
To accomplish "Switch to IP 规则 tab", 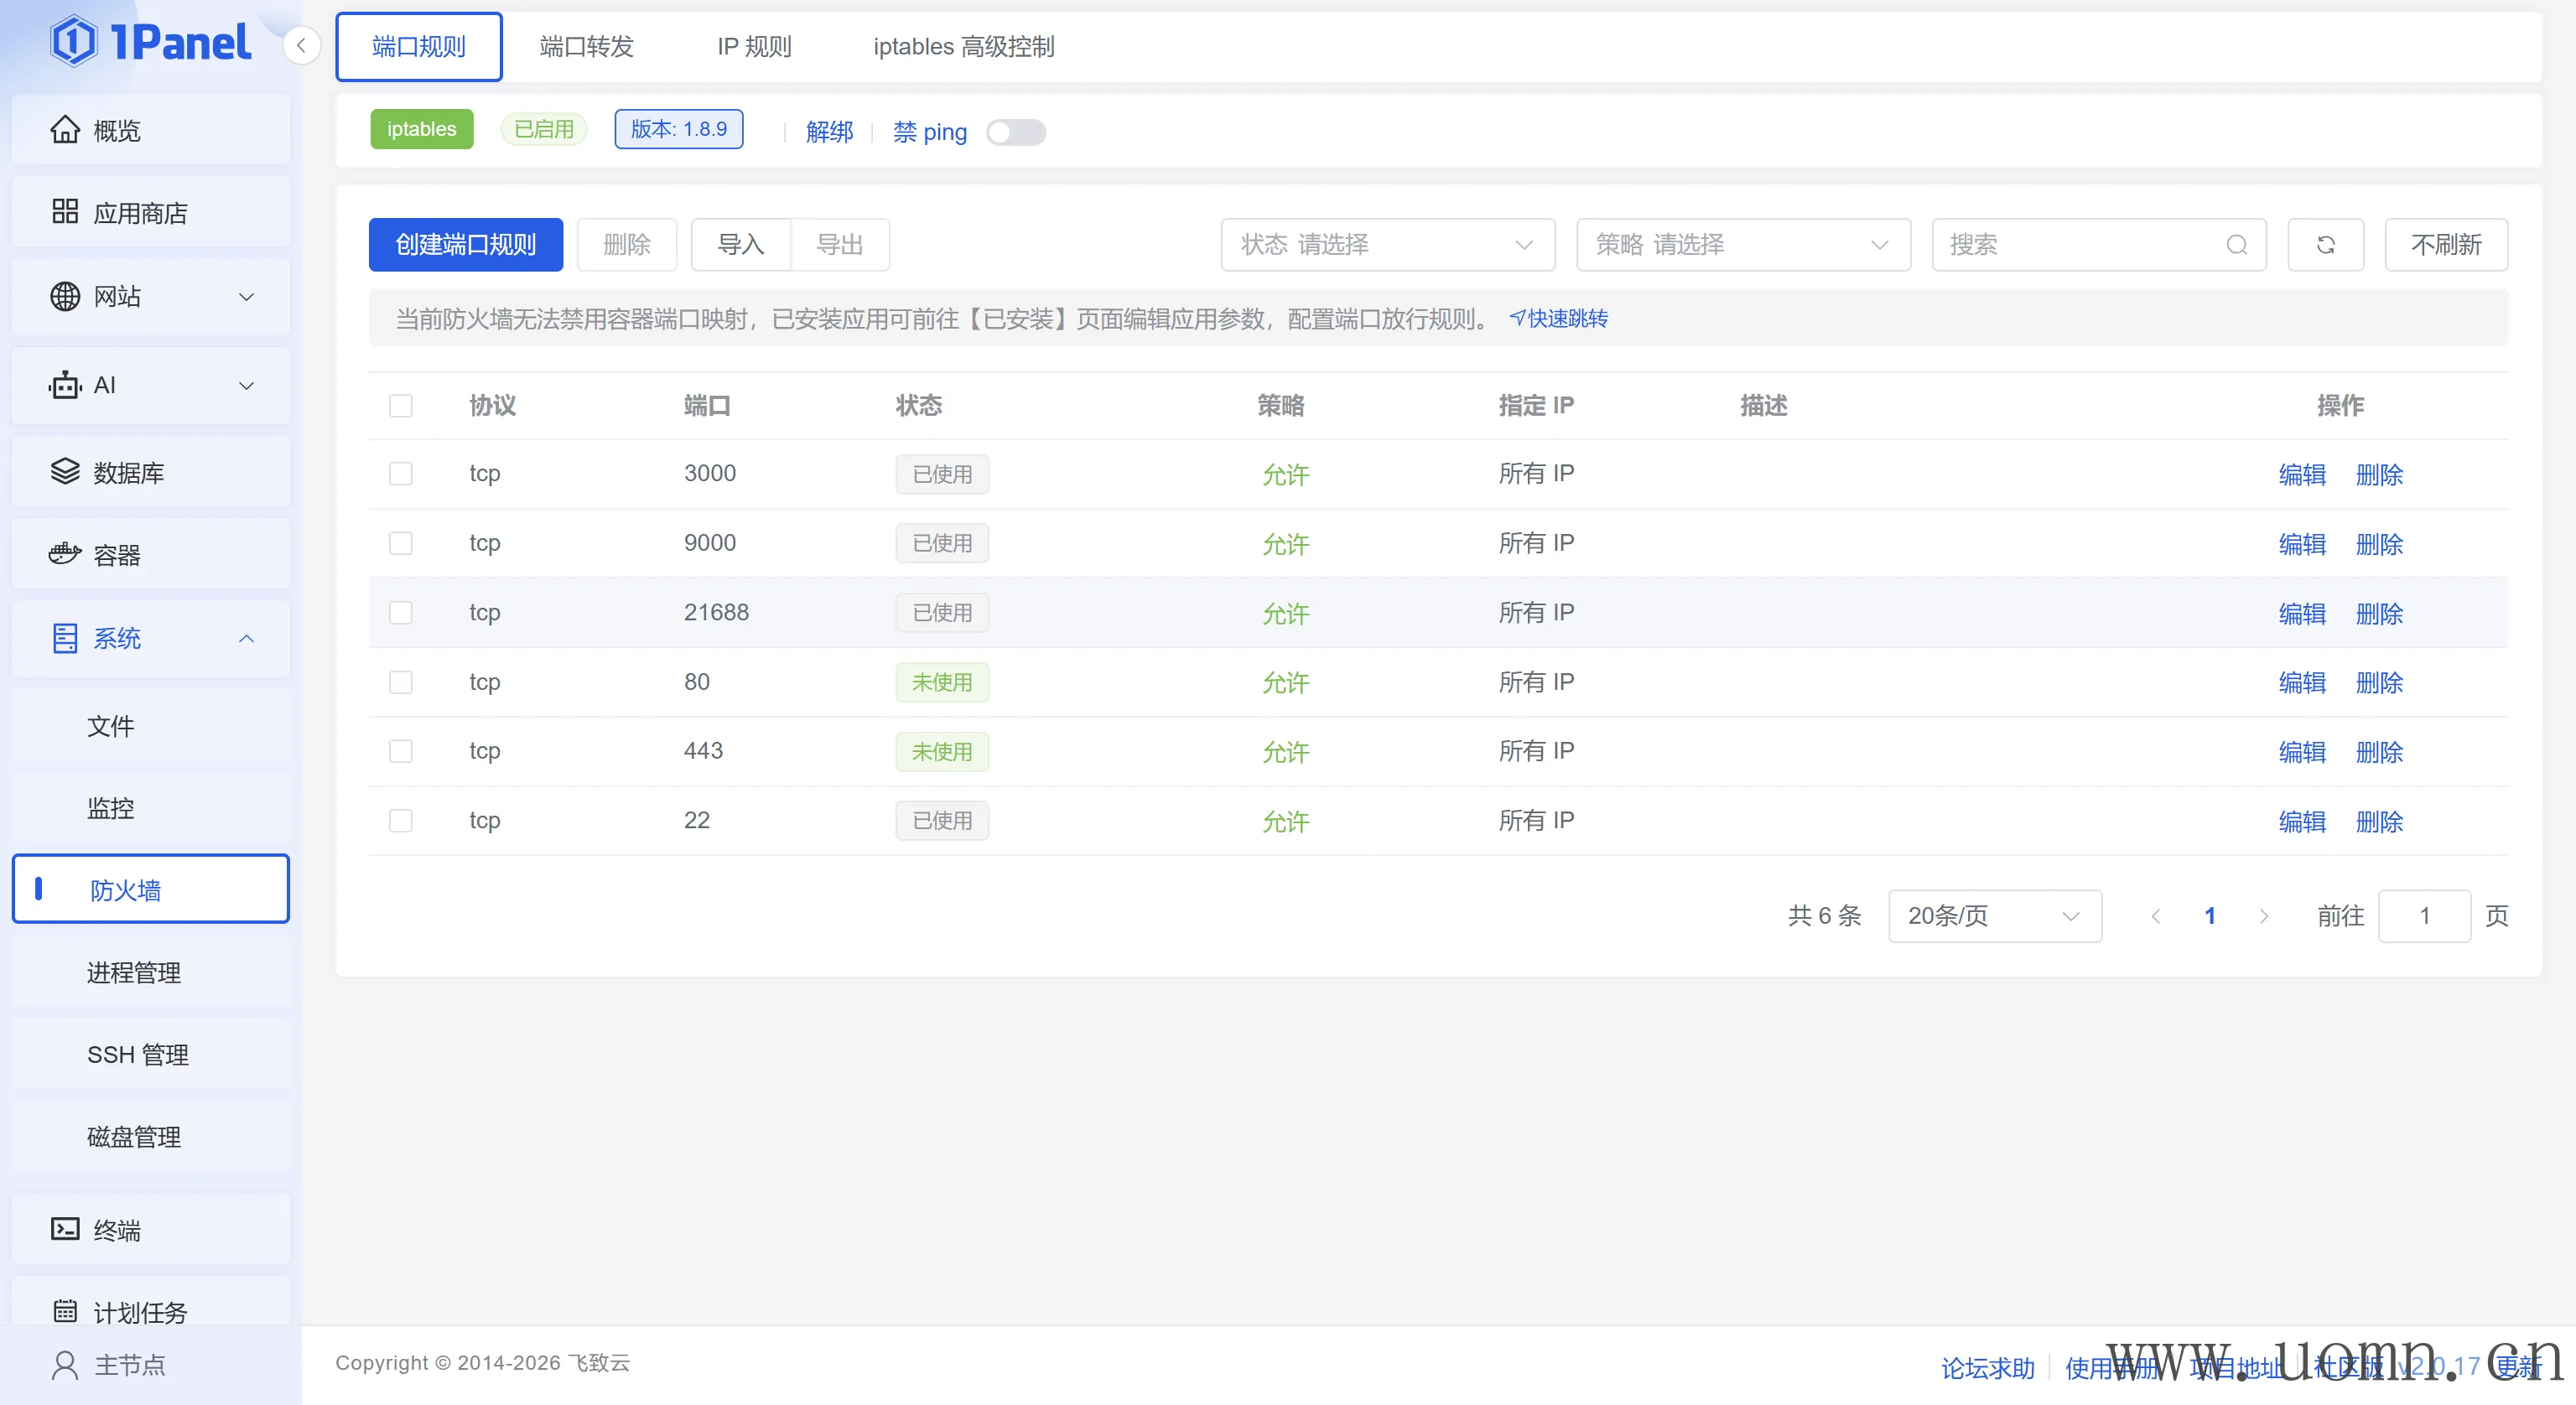I will point(754,47).
